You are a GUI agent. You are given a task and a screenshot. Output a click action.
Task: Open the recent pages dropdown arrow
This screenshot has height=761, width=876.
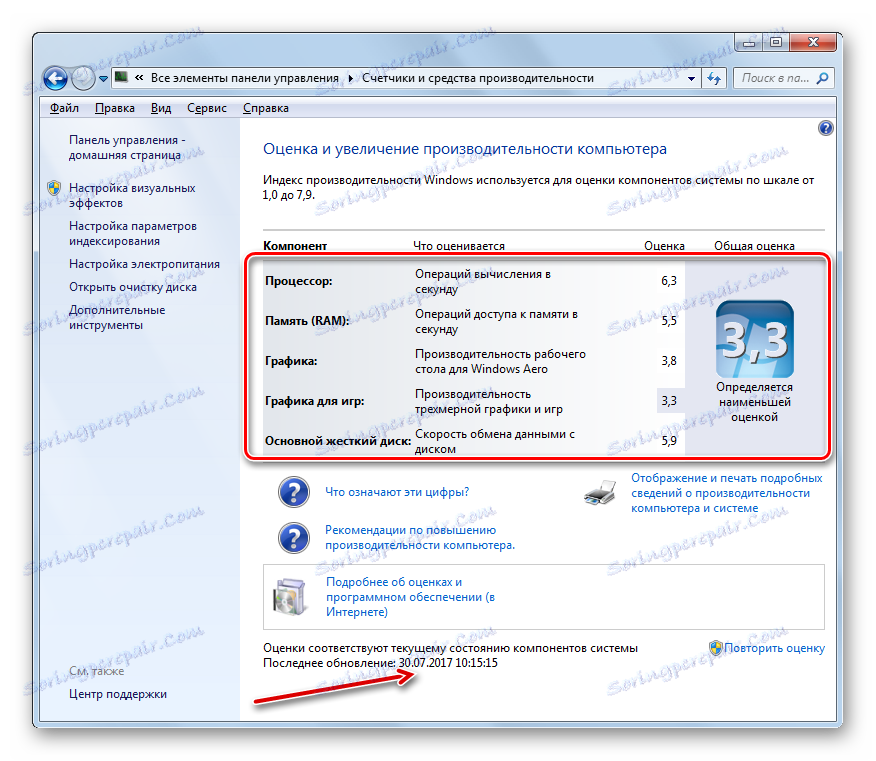coord(103,79)
